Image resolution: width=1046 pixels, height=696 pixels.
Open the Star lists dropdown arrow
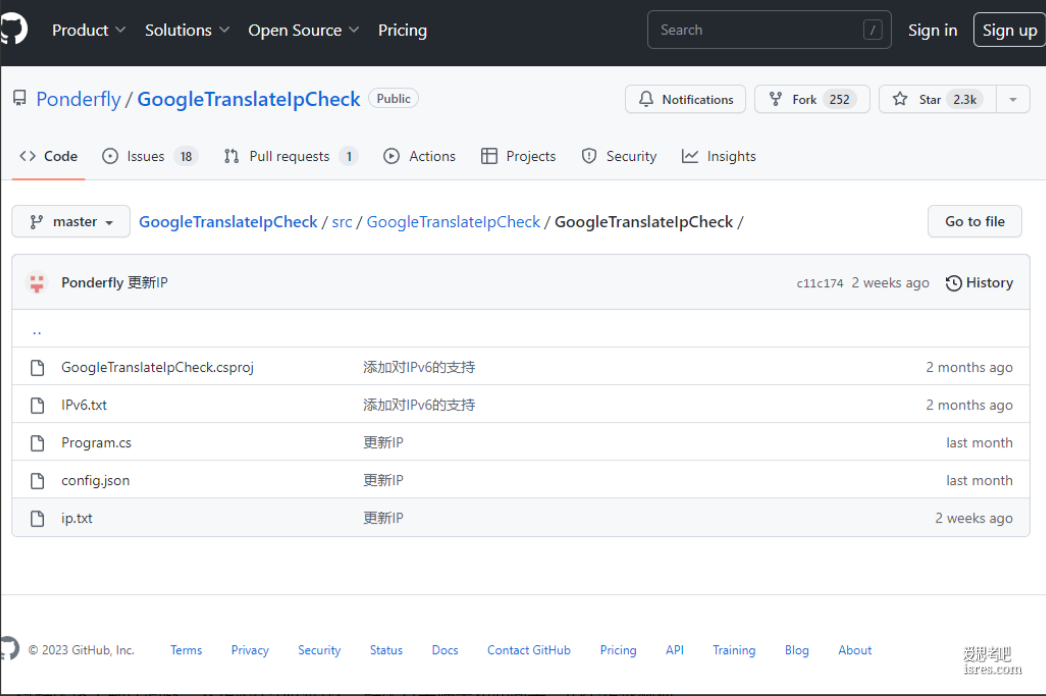tap(1013, 99)
